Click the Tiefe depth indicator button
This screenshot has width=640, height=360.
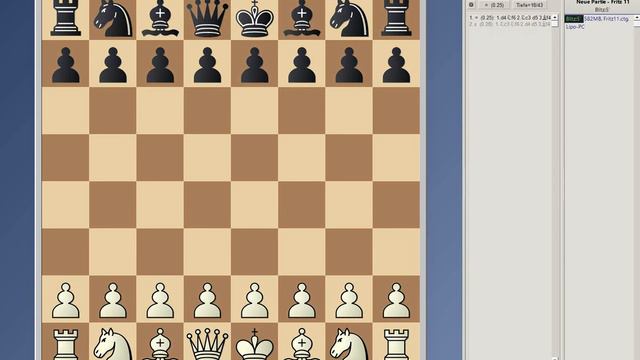[529, 5]
